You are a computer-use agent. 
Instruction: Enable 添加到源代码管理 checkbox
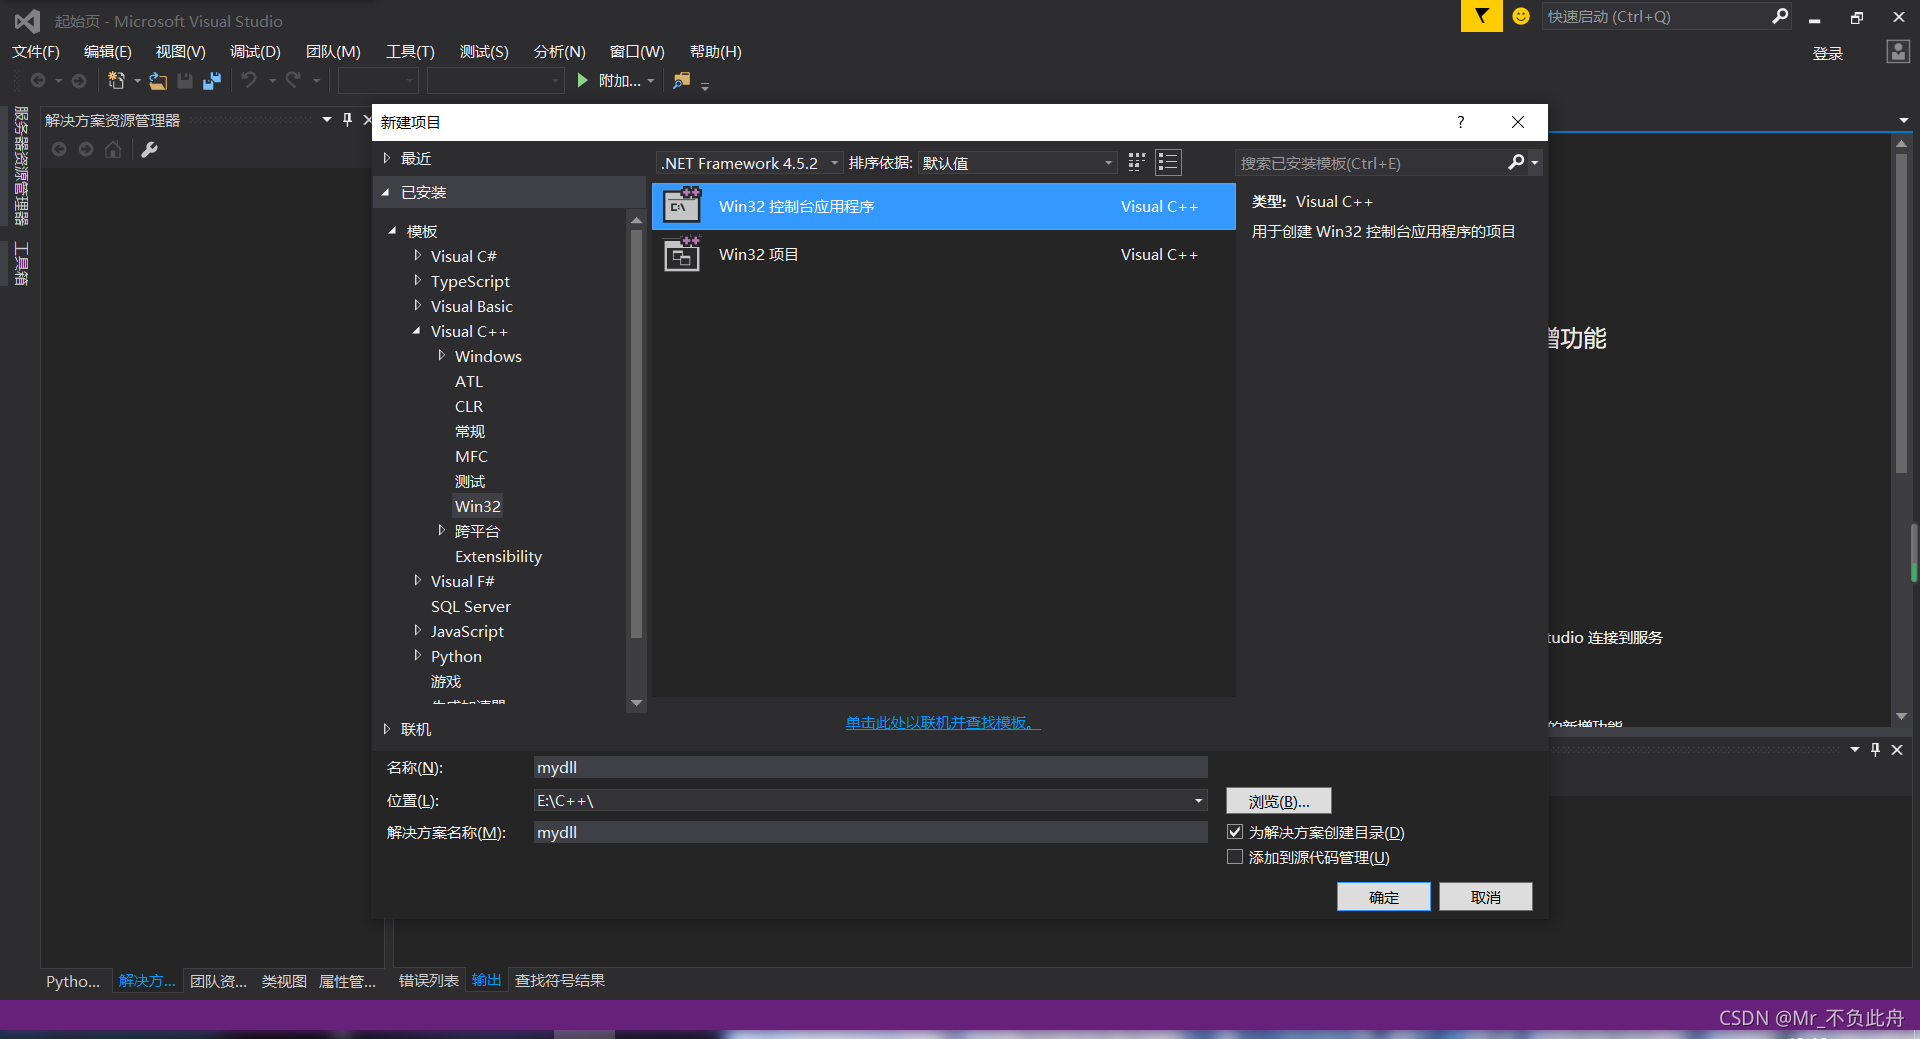click(1235, 857)
